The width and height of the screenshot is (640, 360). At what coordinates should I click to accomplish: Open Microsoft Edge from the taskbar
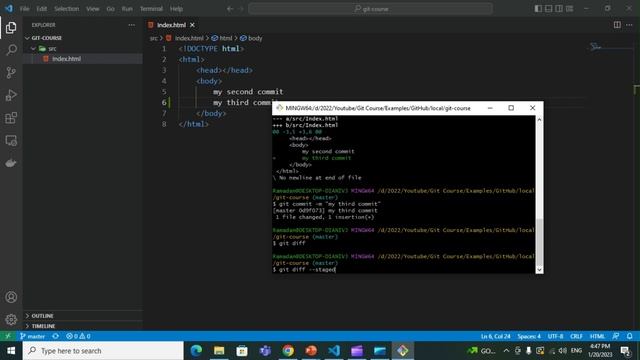[196, 351]
